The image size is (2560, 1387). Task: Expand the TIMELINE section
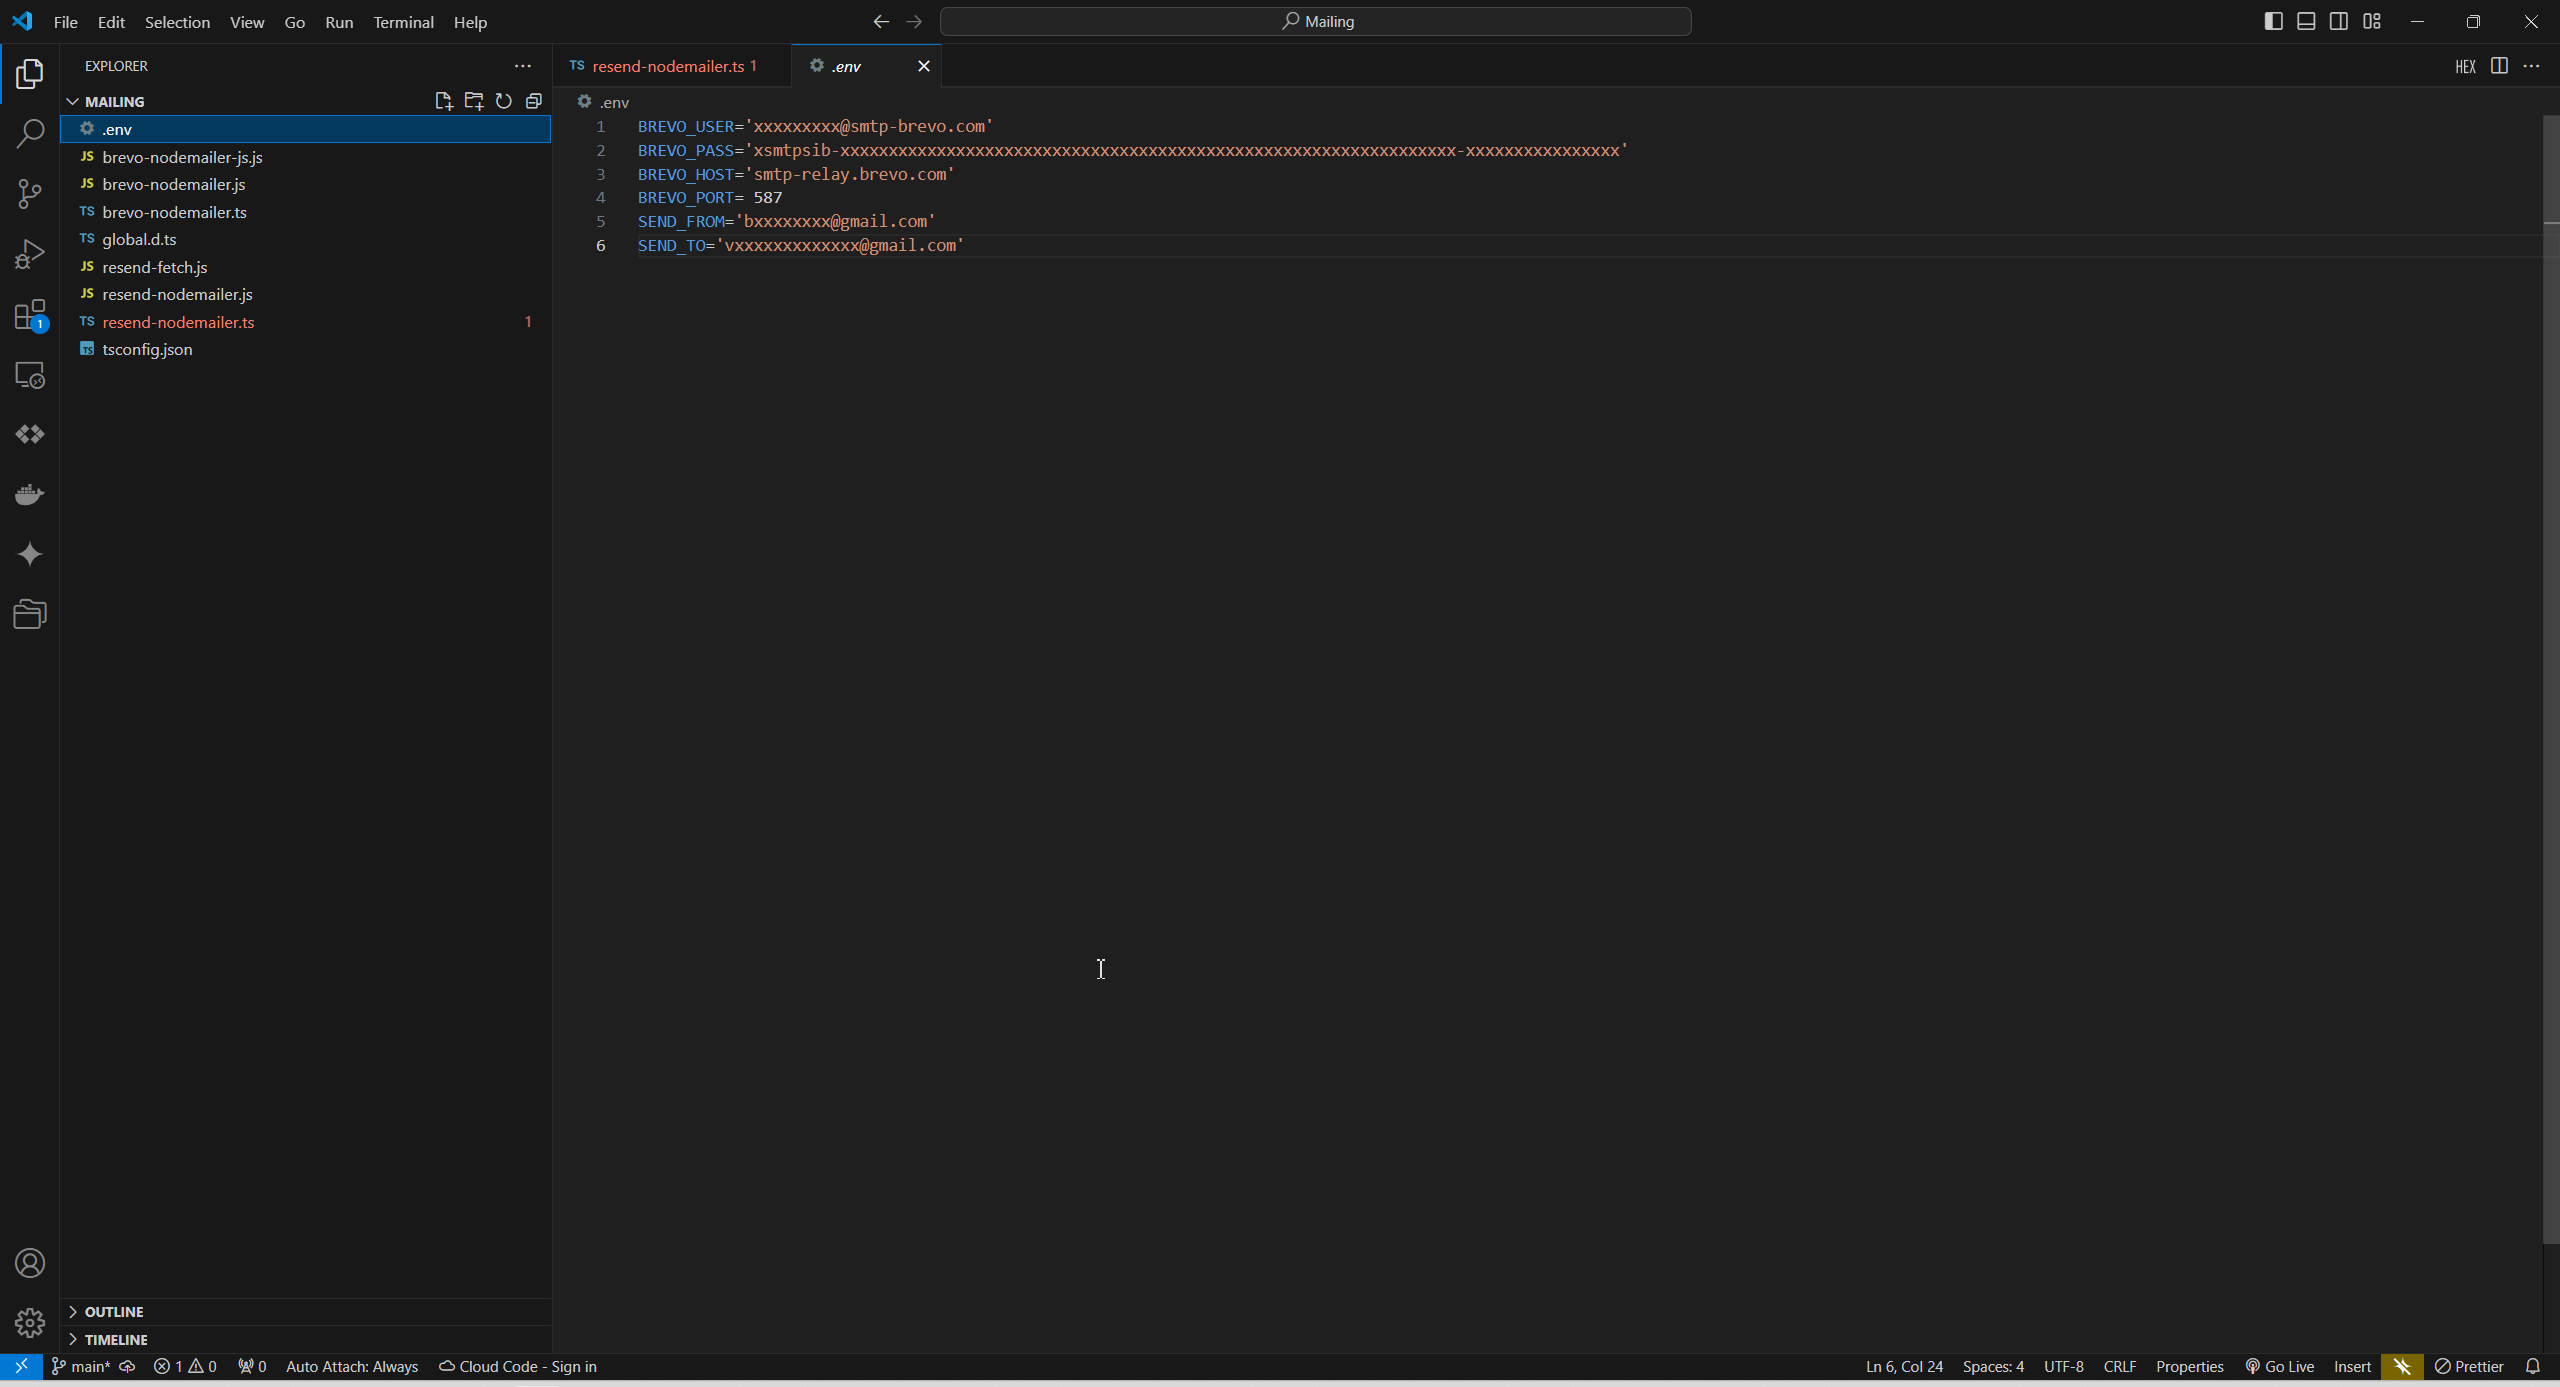click(116, 1339)
